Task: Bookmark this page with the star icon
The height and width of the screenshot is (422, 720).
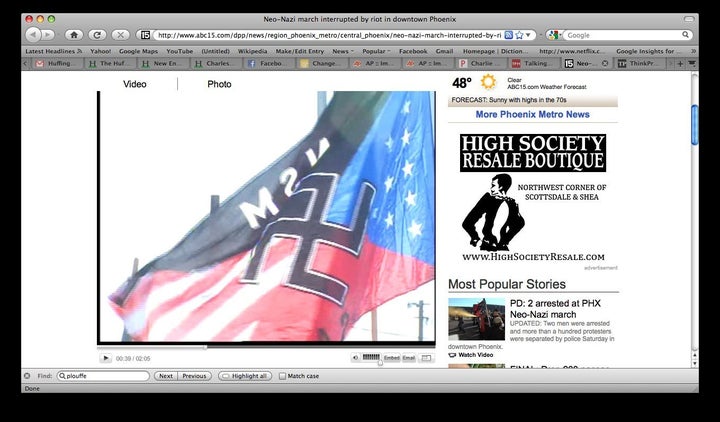Action: pyautogui.click(x=519, y=35)
